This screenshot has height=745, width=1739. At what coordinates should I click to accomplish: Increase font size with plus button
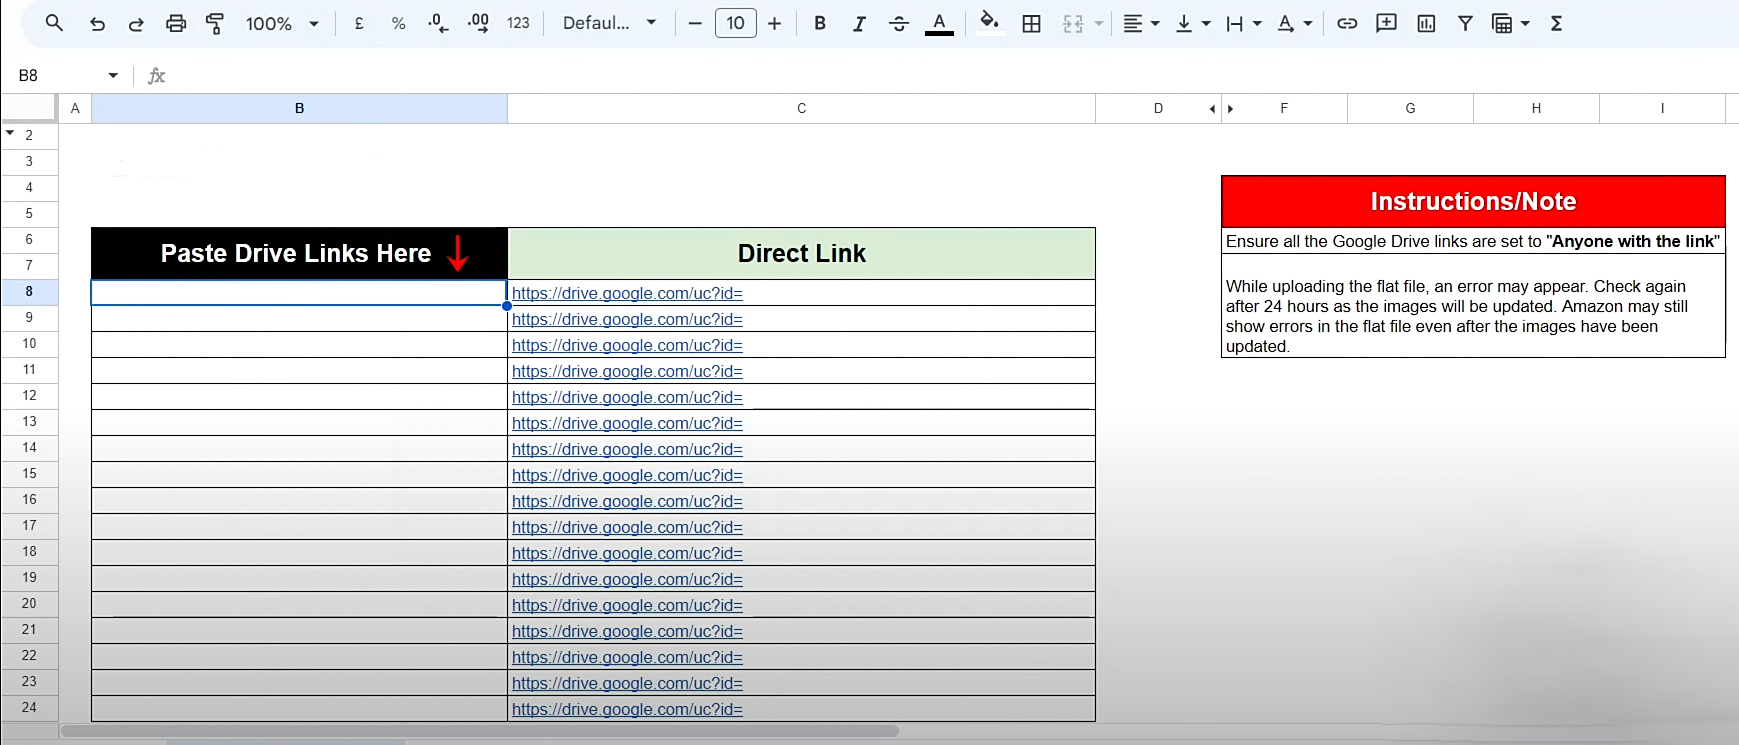774,23
